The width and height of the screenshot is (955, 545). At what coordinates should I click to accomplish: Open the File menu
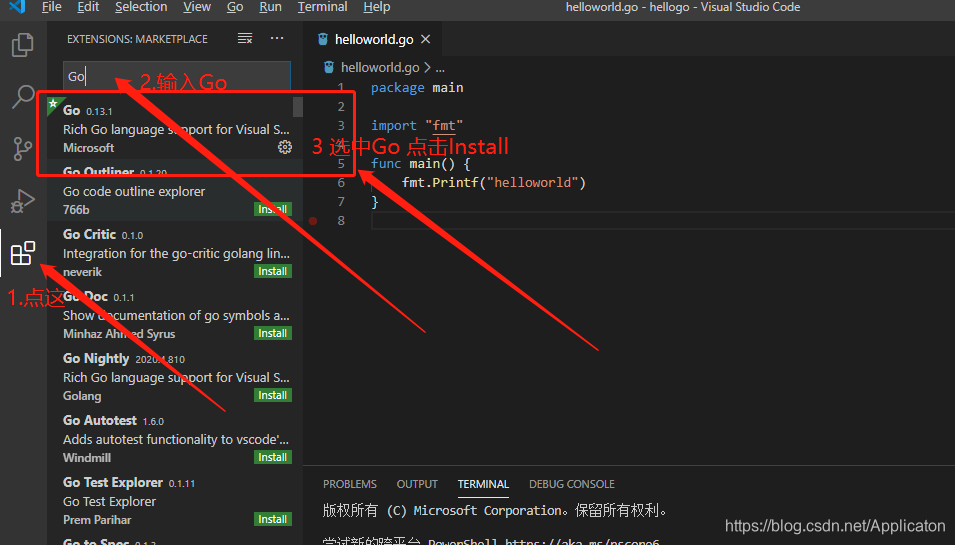(51, 7)
